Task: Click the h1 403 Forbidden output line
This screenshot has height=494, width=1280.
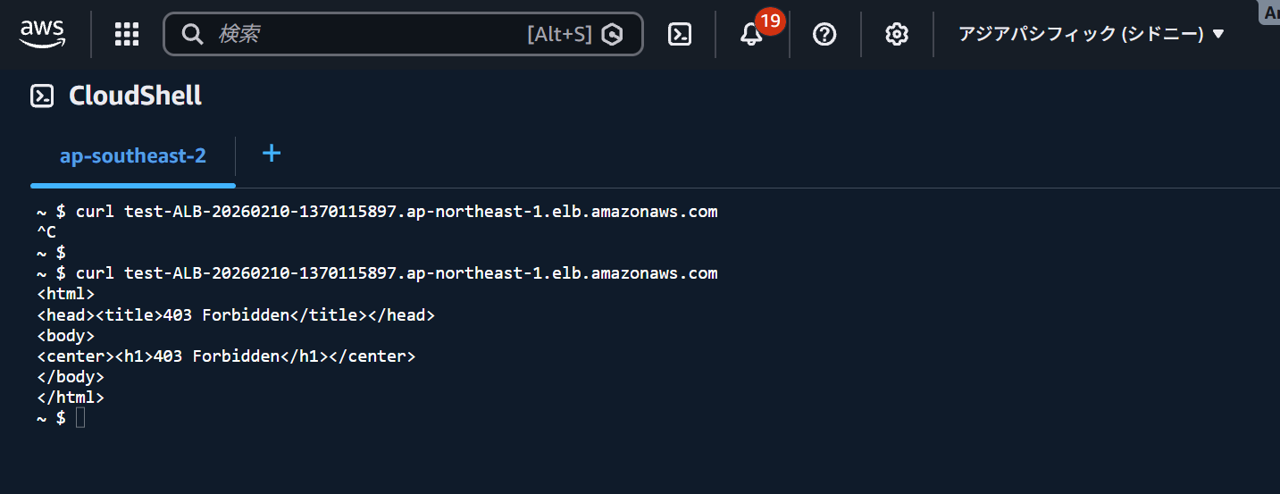Action: (x=225, y=356)
